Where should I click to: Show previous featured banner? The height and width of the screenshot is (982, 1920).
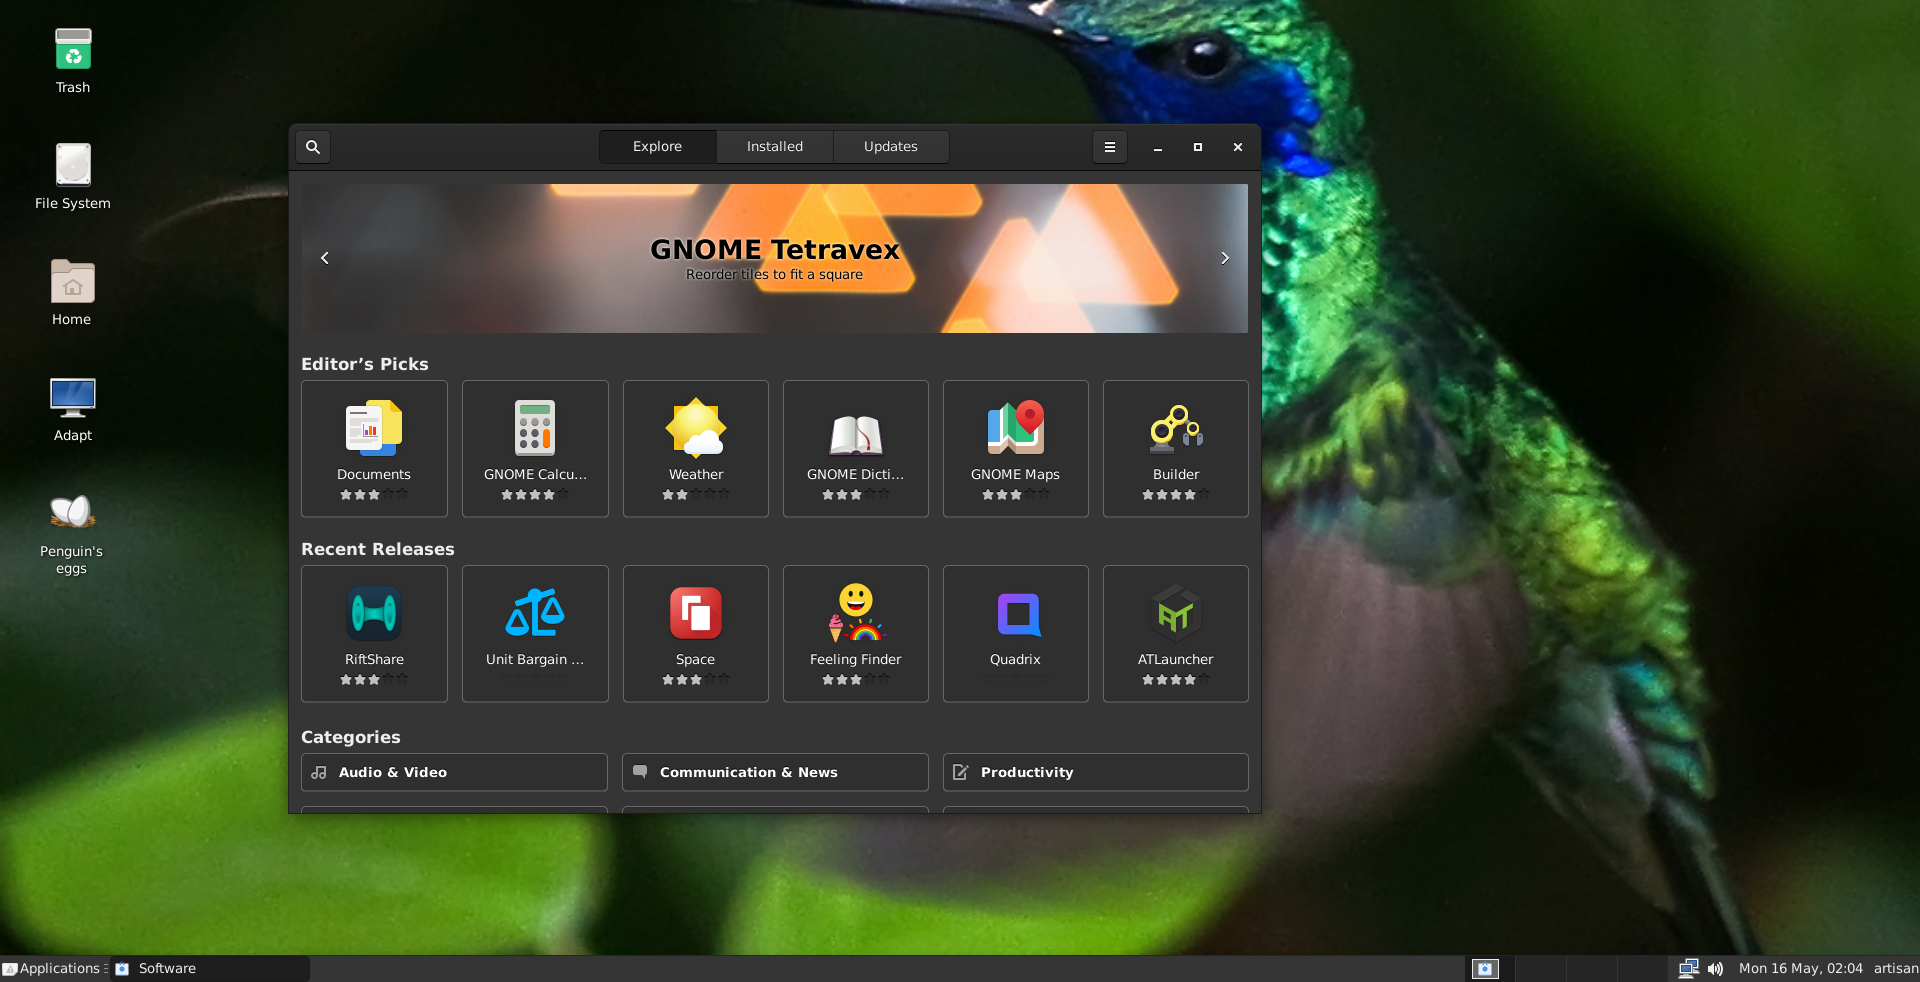coord(325,258)
